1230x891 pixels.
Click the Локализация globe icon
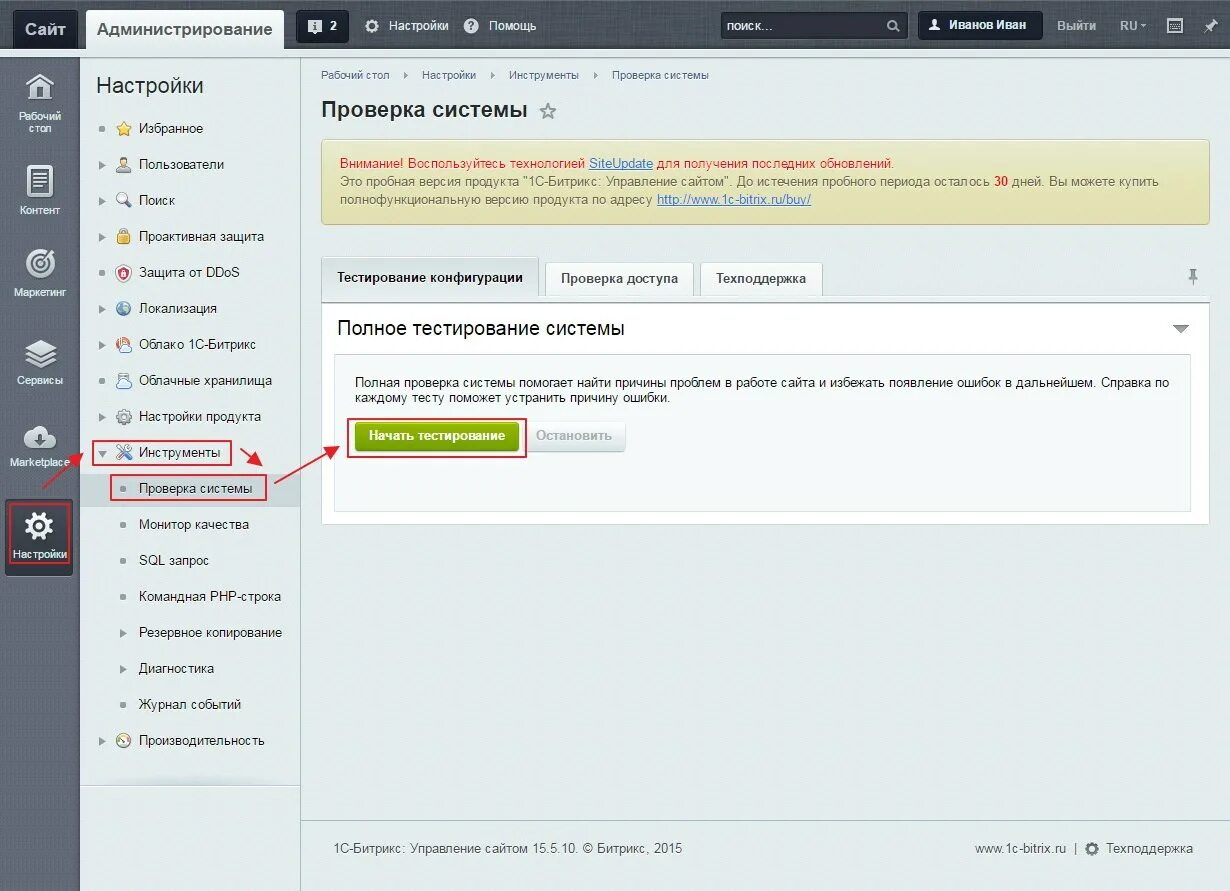(123, 308)
